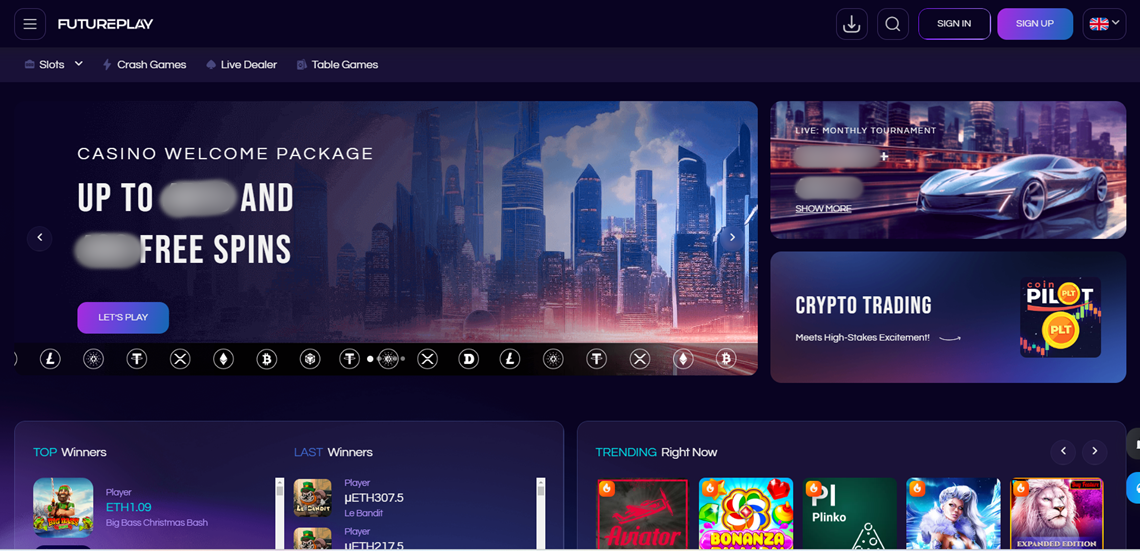Open the Bonanza game thumbnail
The width and height of the screenshot is (1140, 551).
point(746,513)
